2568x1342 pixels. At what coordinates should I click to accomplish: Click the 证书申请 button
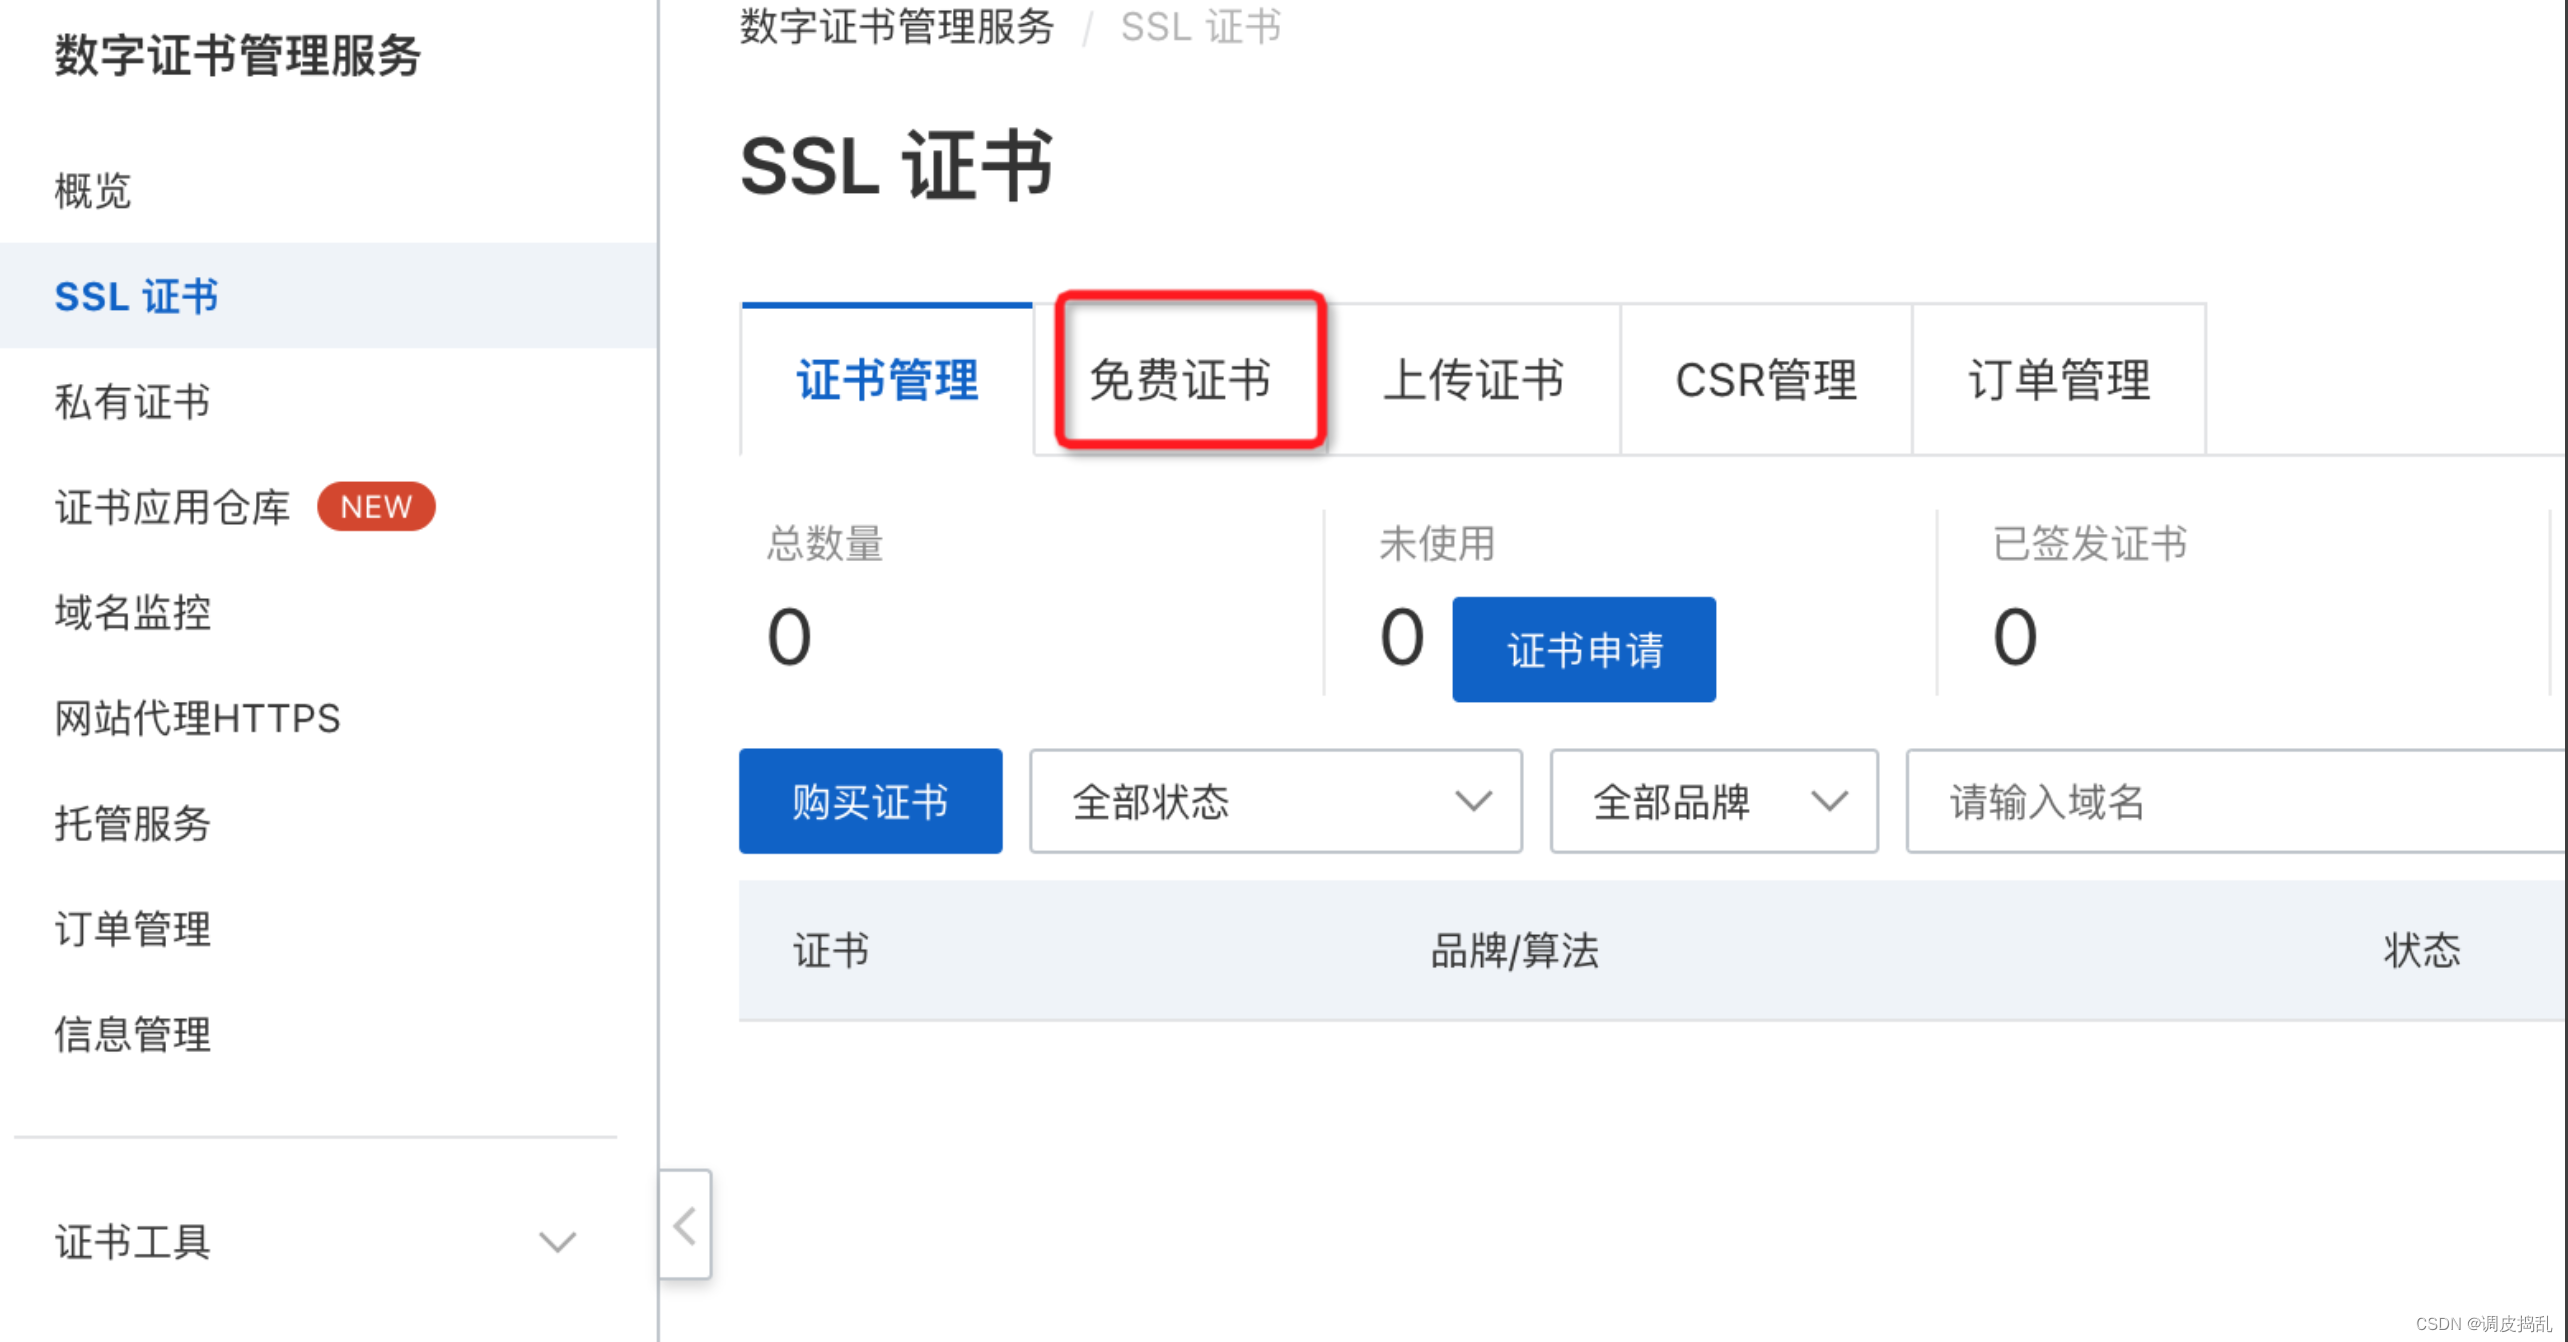click(x=1584, y=649)
